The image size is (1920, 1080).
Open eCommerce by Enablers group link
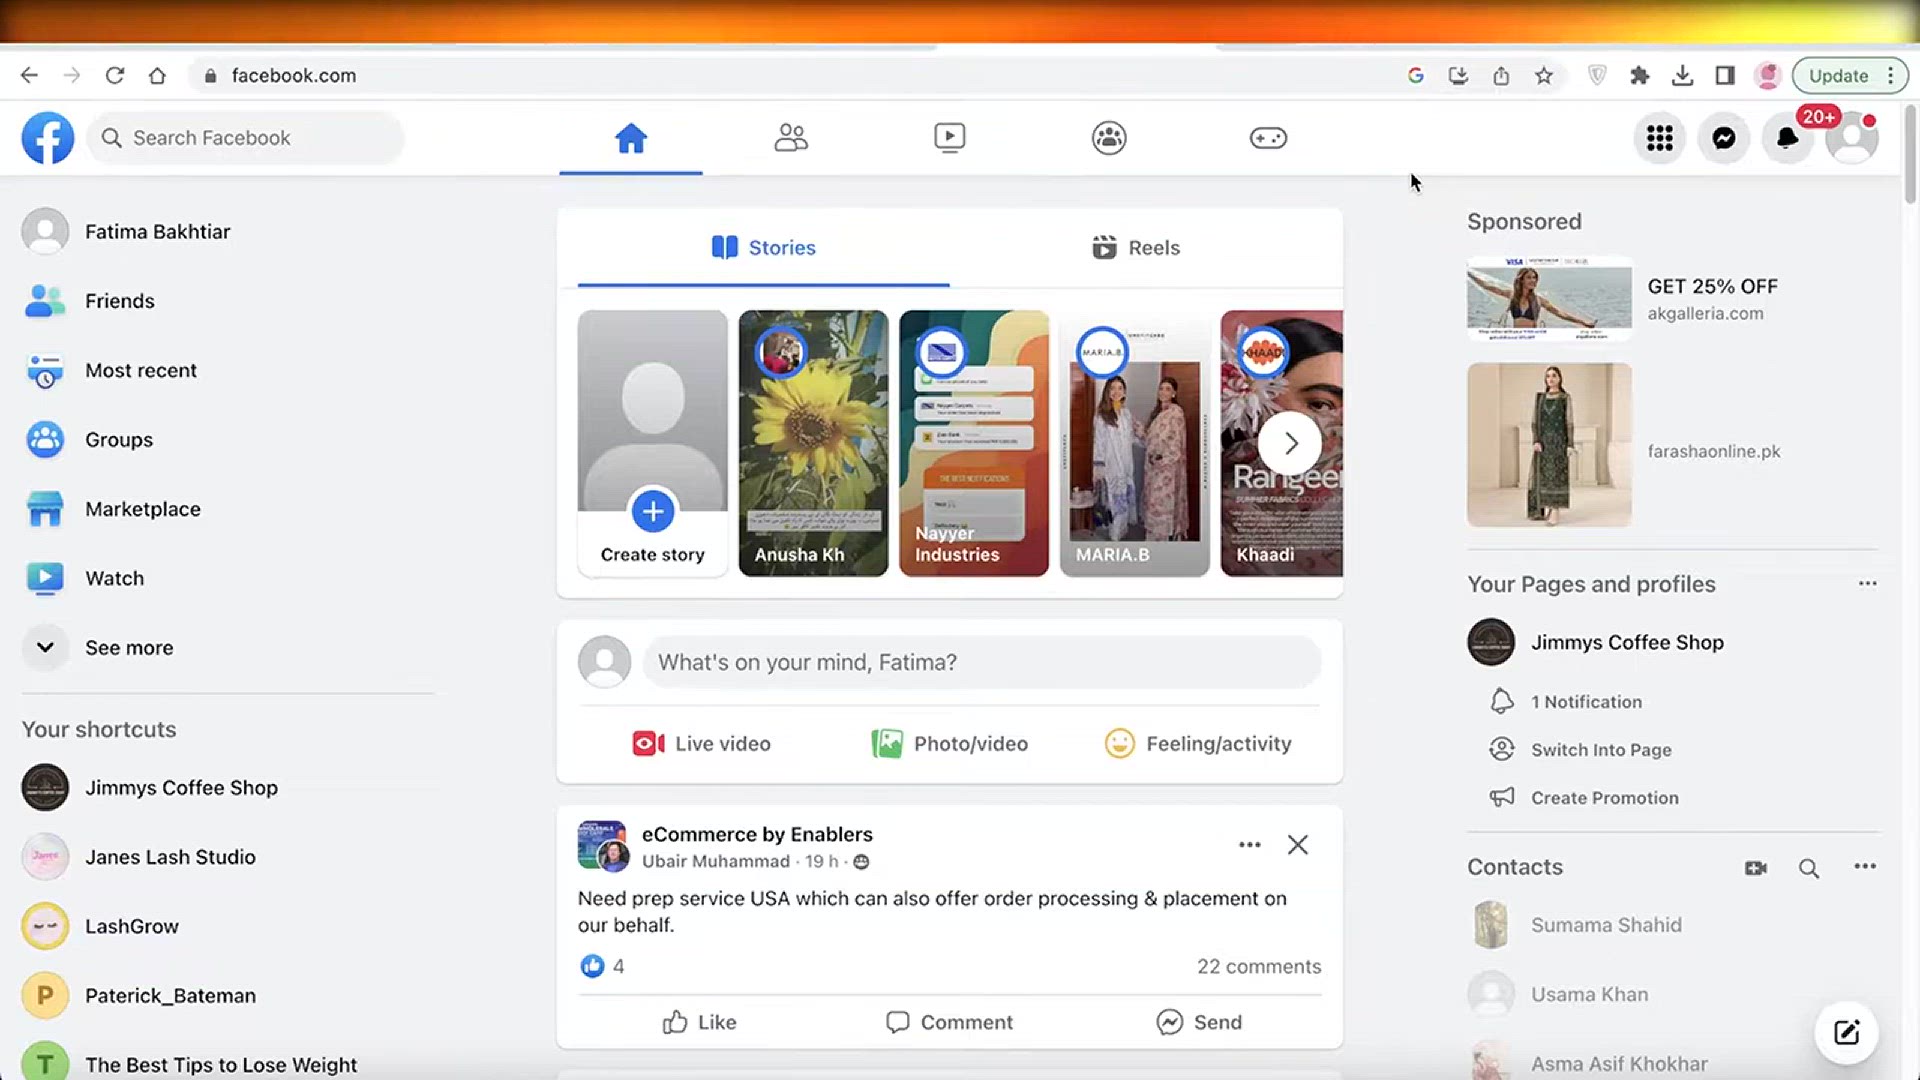757,834
